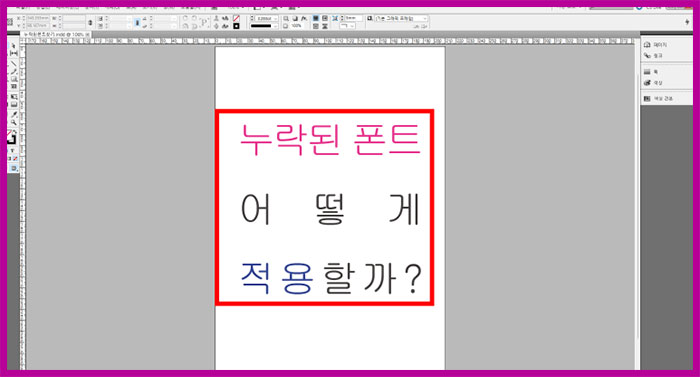Click the Y position field

[x=38, y=25]
